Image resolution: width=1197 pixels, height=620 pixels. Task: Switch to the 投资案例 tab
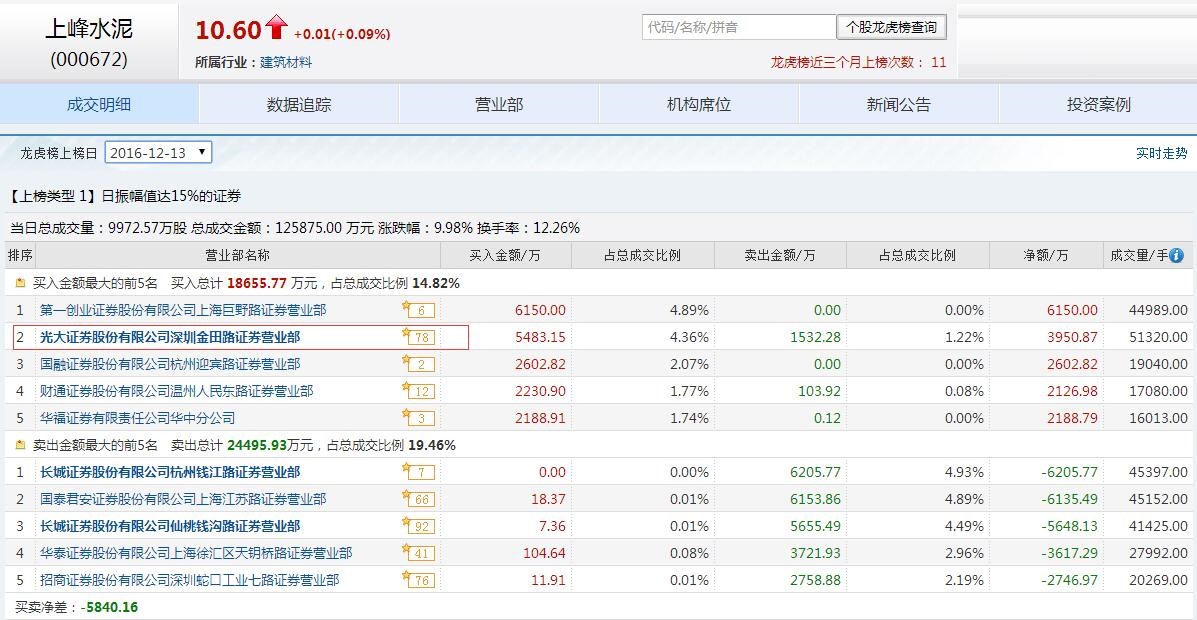click(x=1096, y=104)
